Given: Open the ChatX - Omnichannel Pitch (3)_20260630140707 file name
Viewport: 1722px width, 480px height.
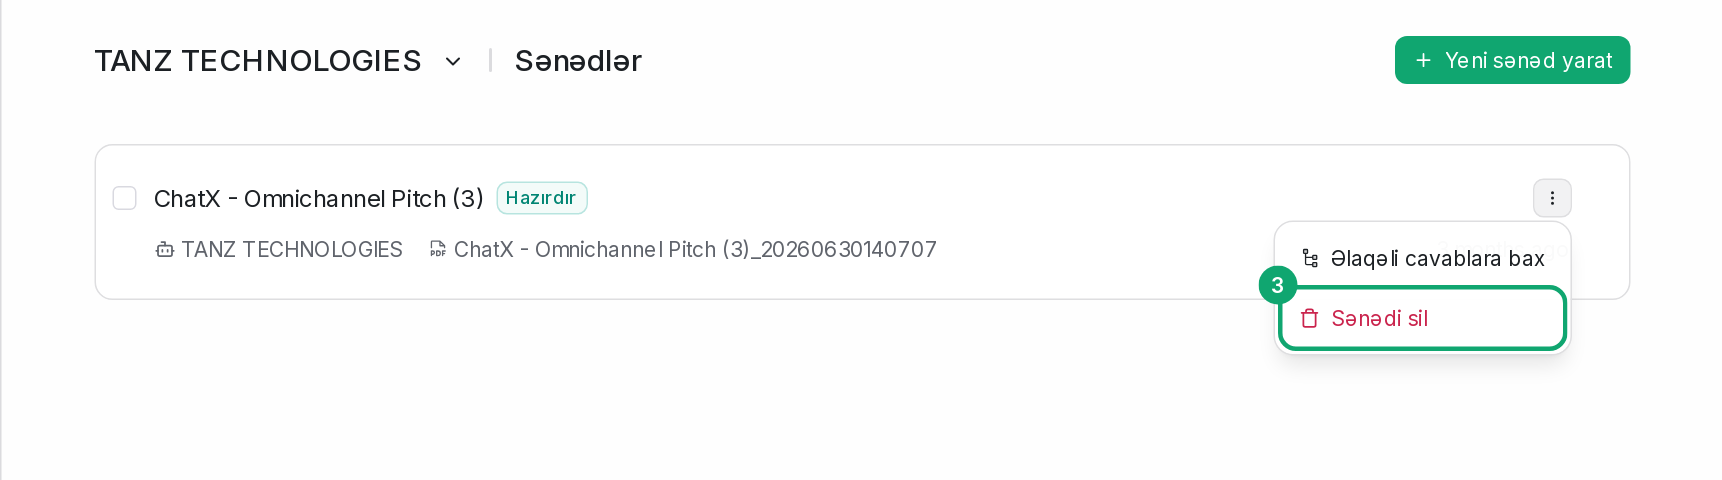Looking at the screenshot, I should [695, 249].
